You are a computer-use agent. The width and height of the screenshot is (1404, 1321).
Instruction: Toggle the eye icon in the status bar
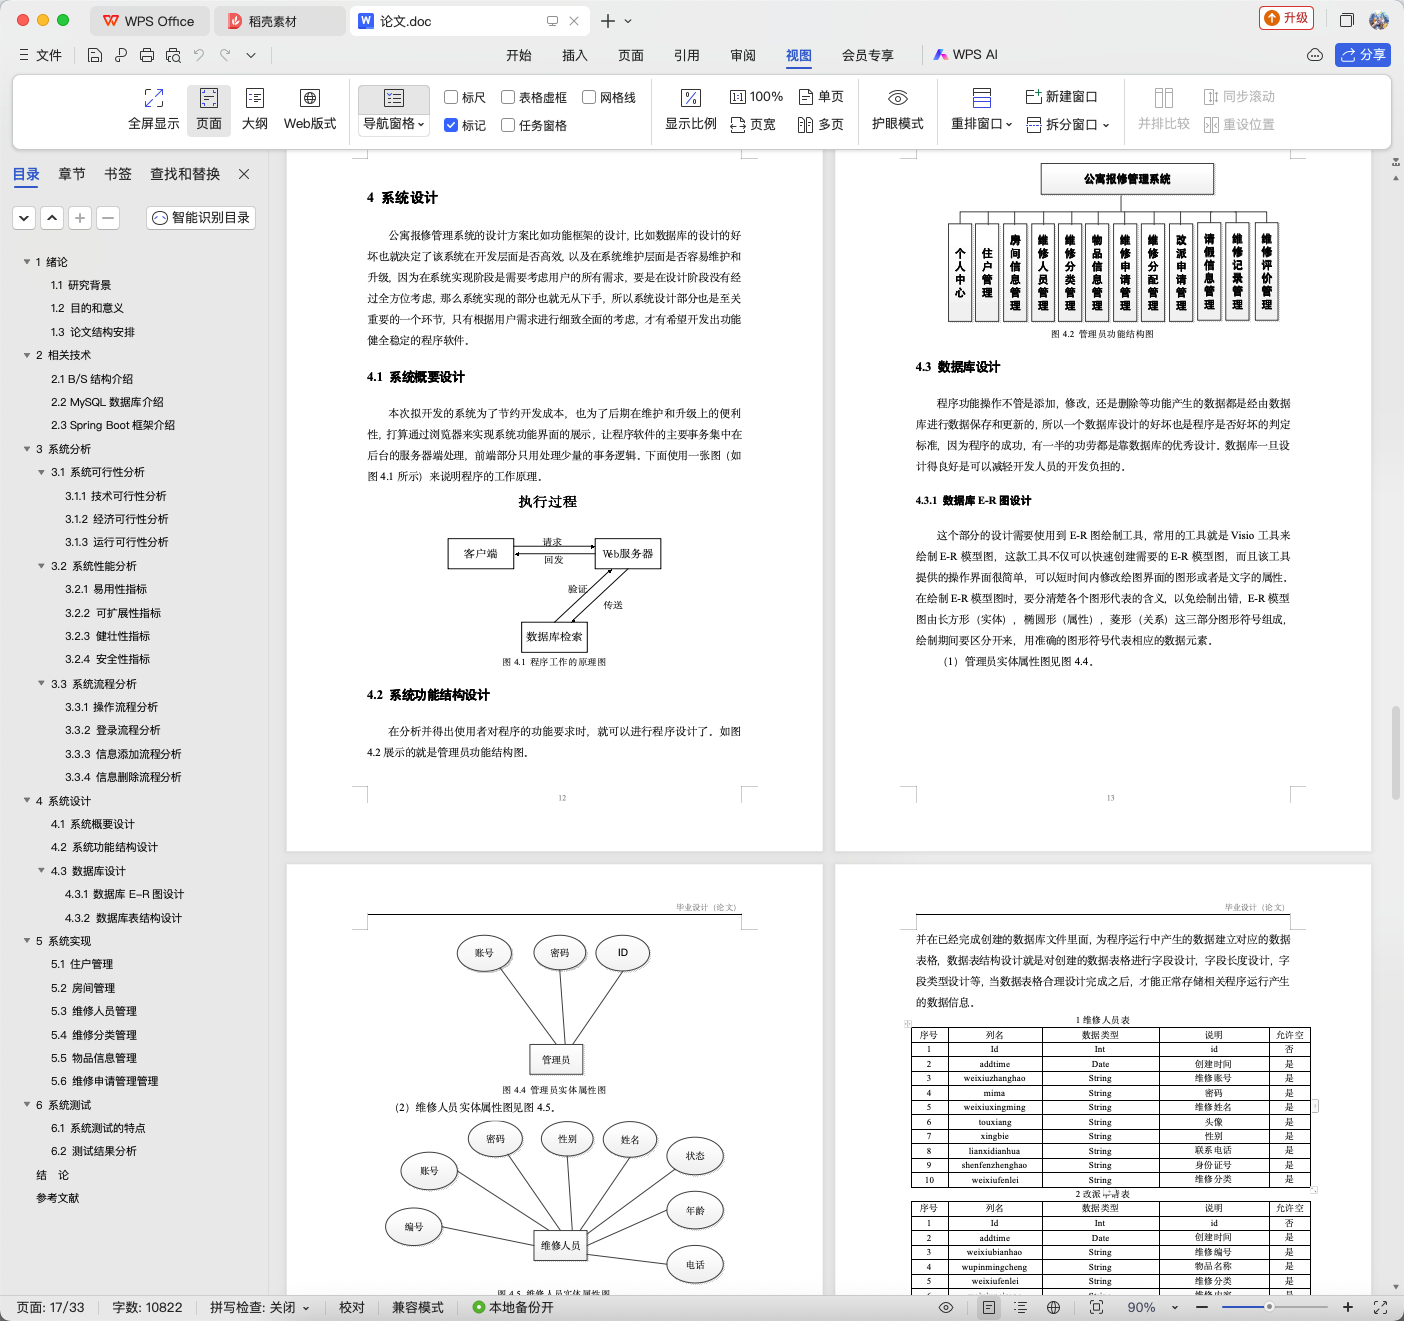945,1307
